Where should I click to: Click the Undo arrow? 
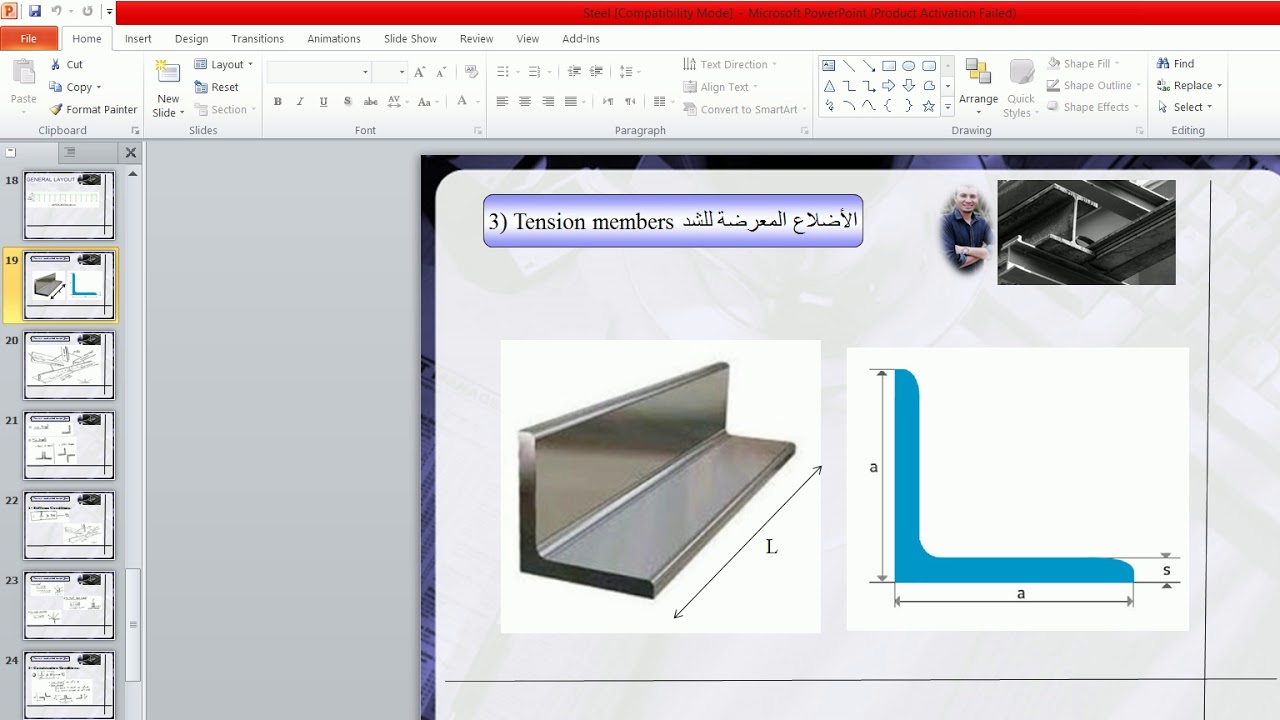click(56, 11)
